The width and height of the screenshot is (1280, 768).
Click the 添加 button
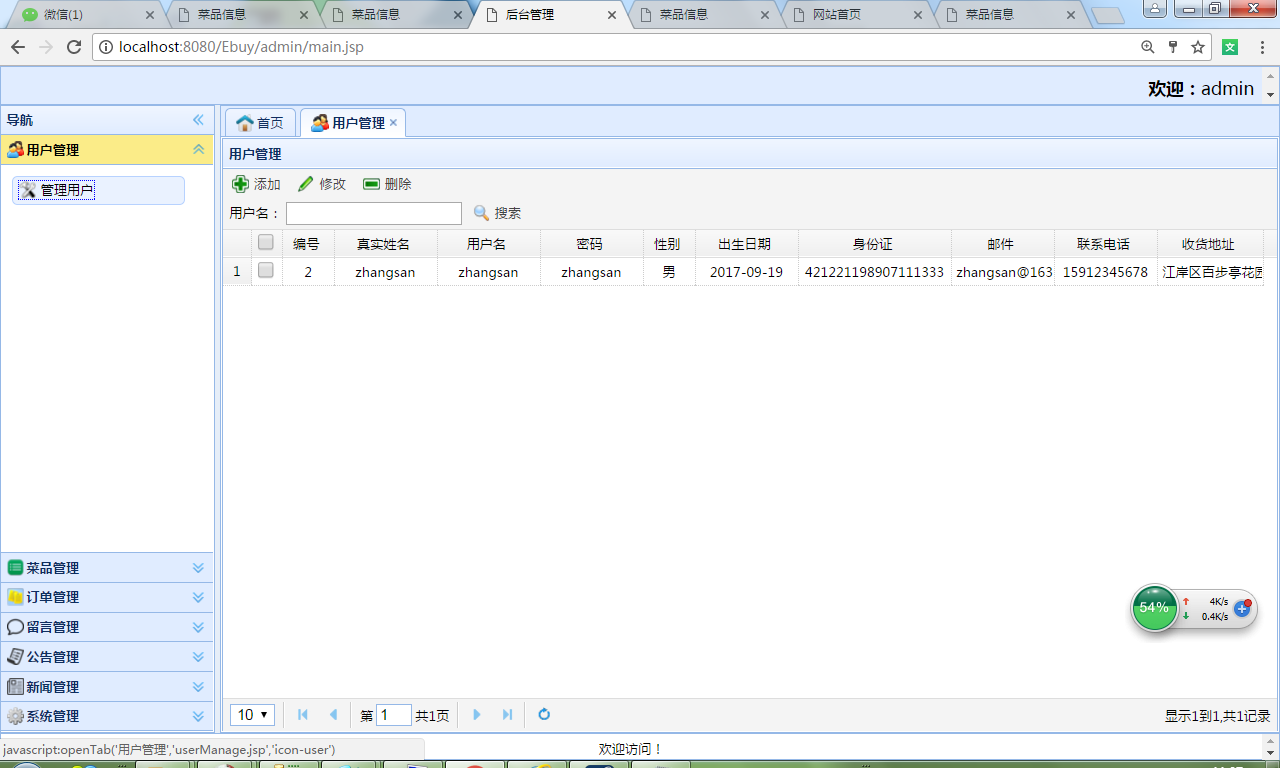257,184
